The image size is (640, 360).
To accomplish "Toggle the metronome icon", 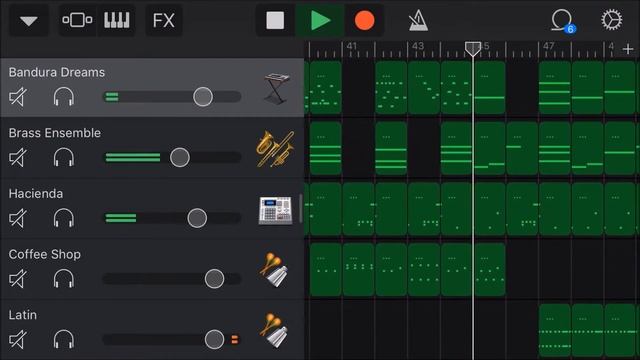I will coord(418,20).
